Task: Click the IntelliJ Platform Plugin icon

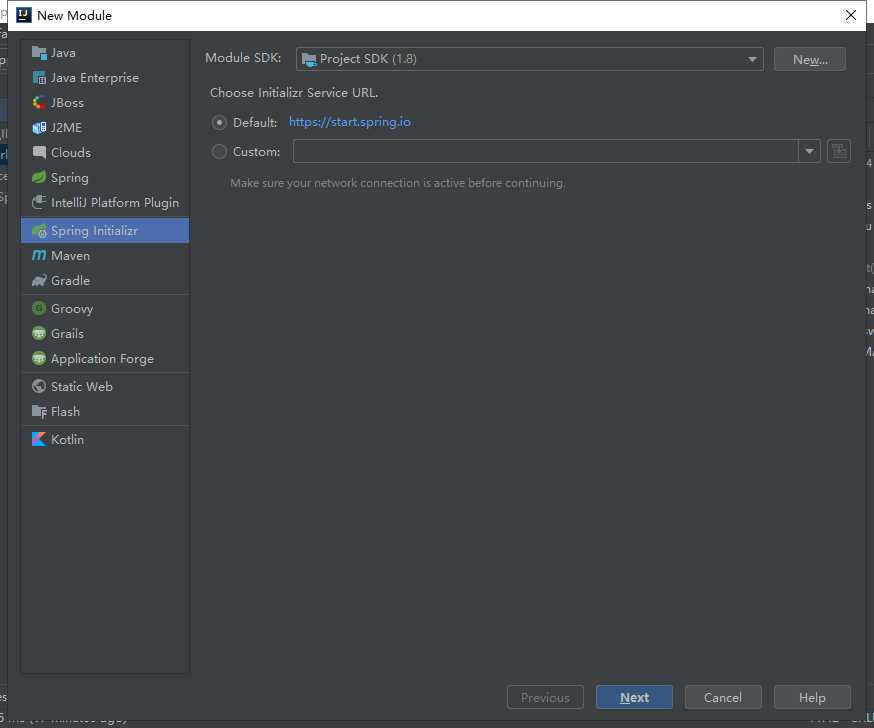Action: 39,202
